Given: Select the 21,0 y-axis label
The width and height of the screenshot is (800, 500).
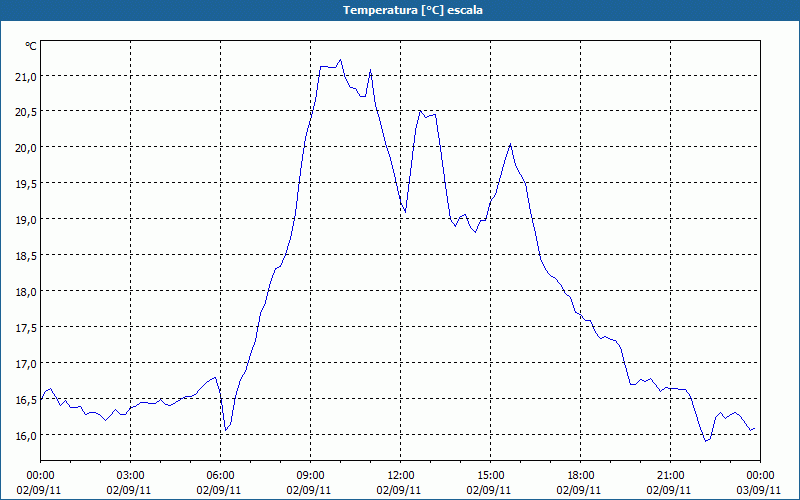Looking at the screenshot, I should click(26, 77).
